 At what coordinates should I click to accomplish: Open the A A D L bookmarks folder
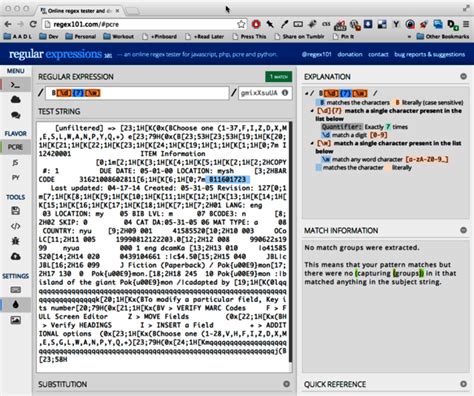coord(18,36)
